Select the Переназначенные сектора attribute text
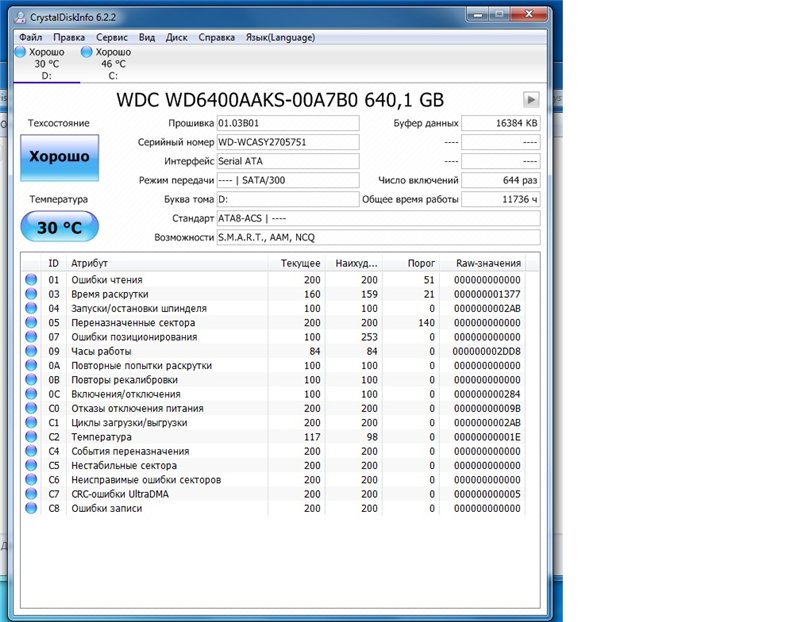 pyautogui.click(x=133, y=322)
